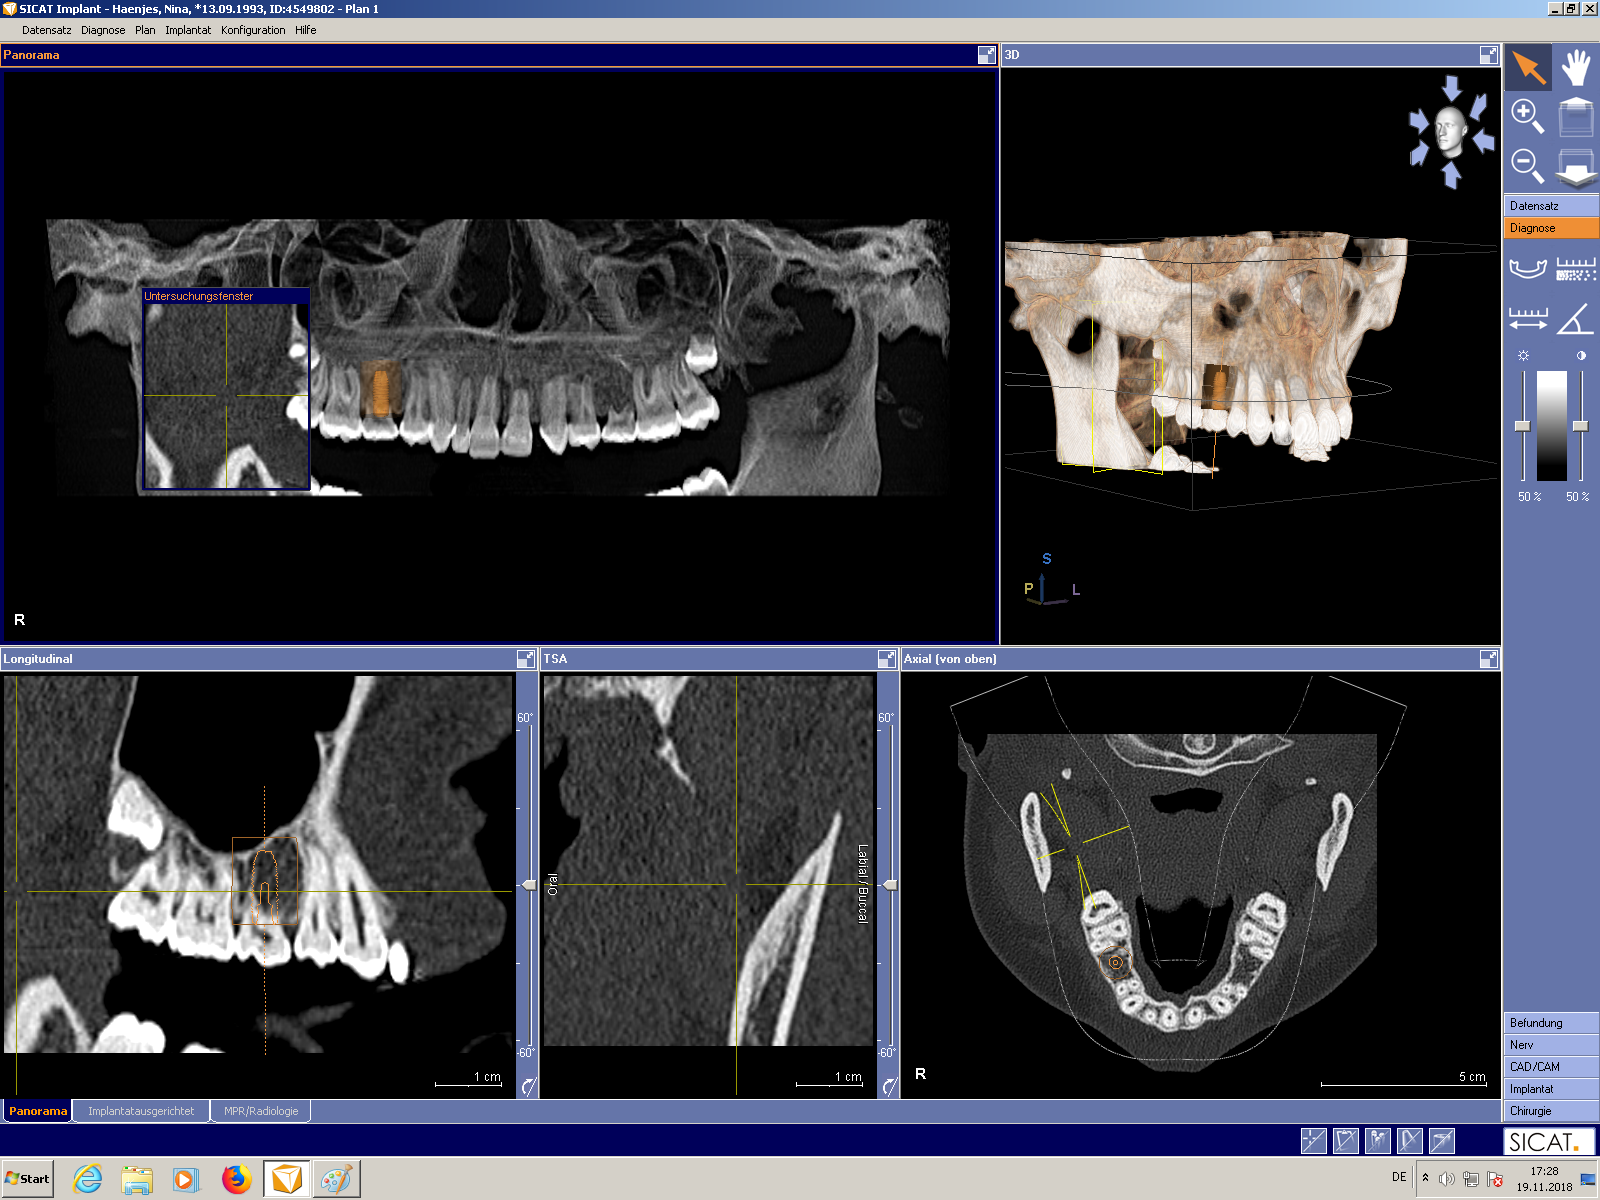Click the orange implant circle in Axial view
Viewport: 1600px width, 1200px height.
tap(1116, 963)
